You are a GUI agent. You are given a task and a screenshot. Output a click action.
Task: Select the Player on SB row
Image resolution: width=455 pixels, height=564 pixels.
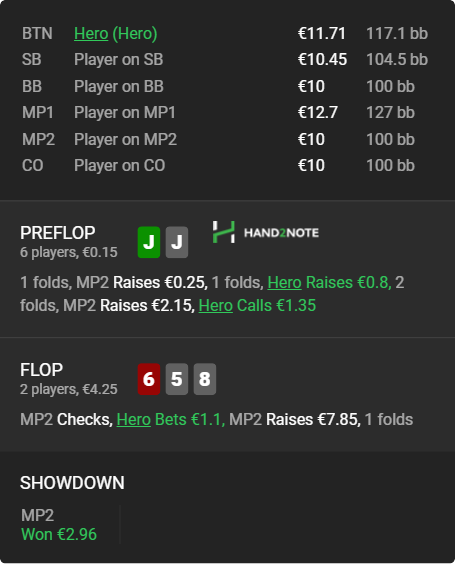225,60
